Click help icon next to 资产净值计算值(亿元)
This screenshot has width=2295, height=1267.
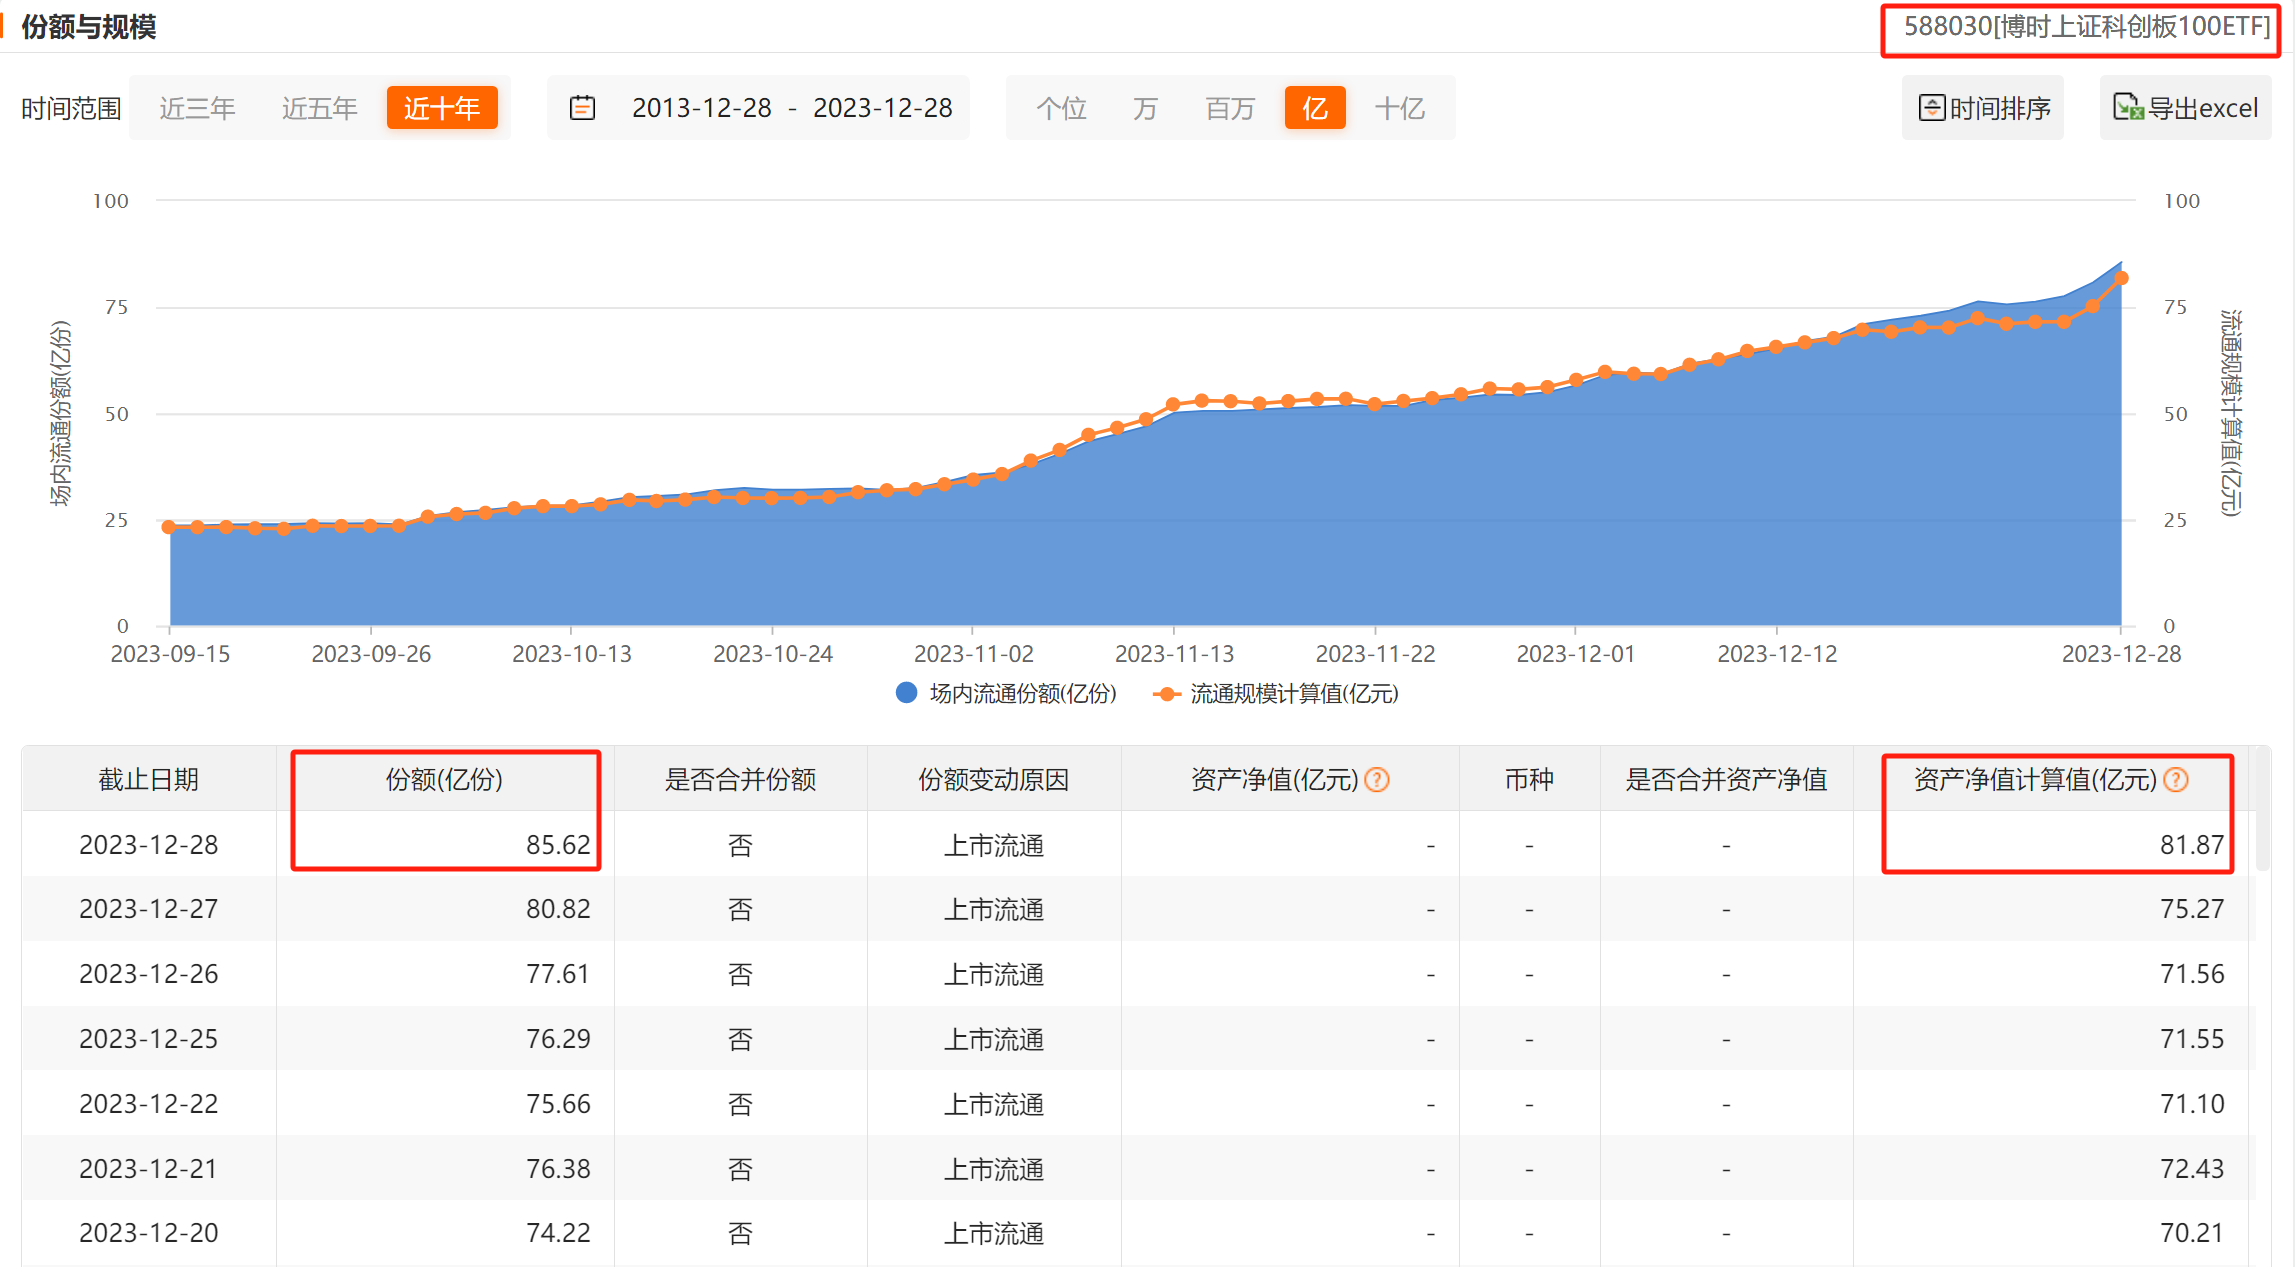click(2176, 780)
